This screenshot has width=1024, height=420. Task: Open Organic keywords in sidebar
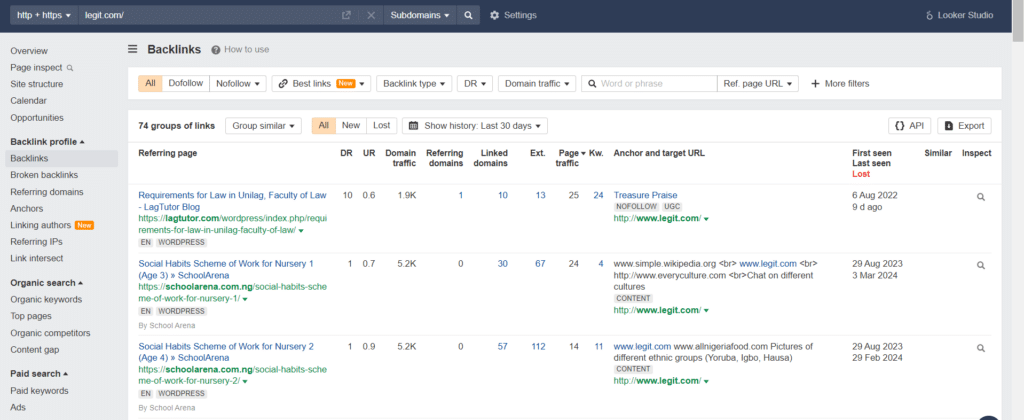[x=46, y=300]
